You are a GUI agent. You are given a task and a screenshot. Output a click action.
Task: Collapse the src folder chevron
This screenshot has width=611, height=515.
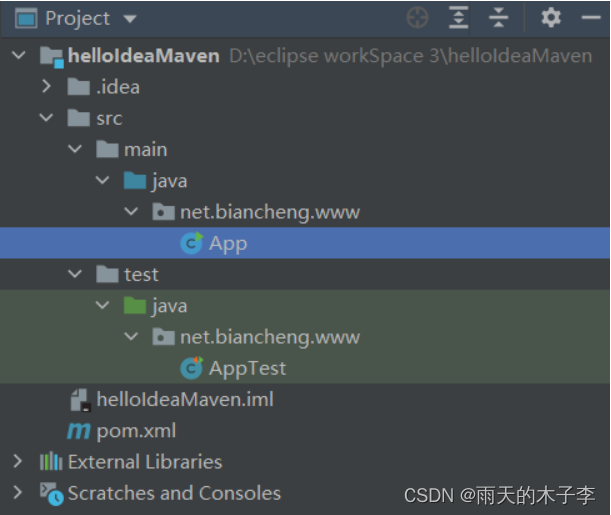[46, 117]
